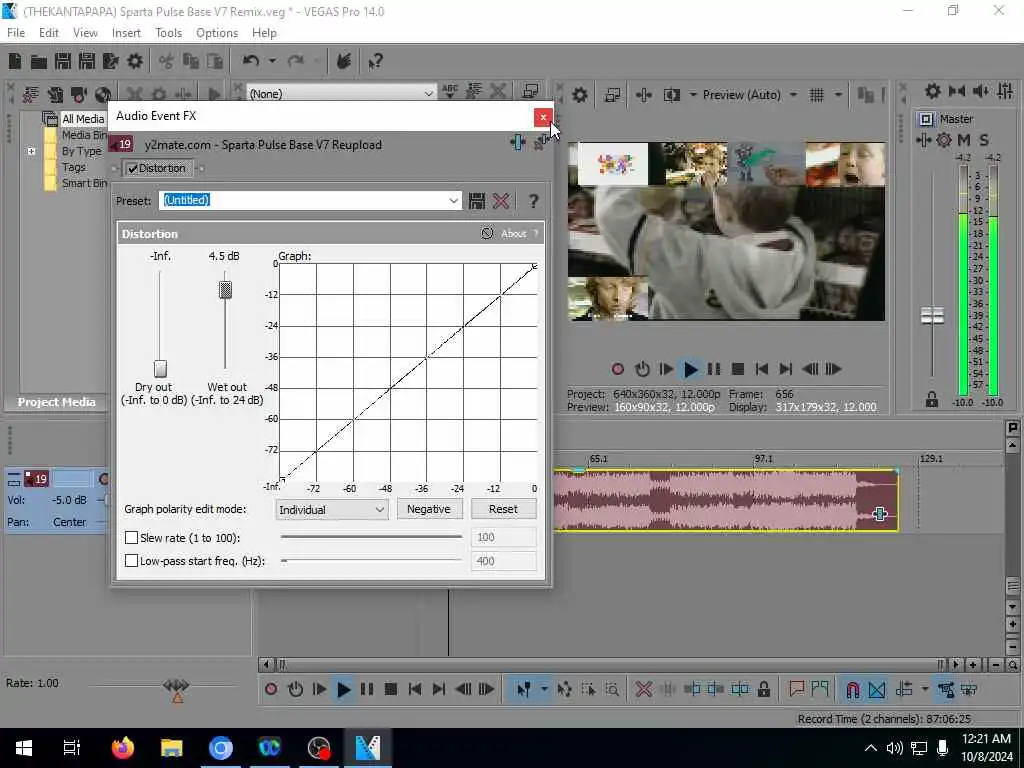Click the Undo arrow icon
Viewport: 1024px width, 768px height.
[250, 61]
